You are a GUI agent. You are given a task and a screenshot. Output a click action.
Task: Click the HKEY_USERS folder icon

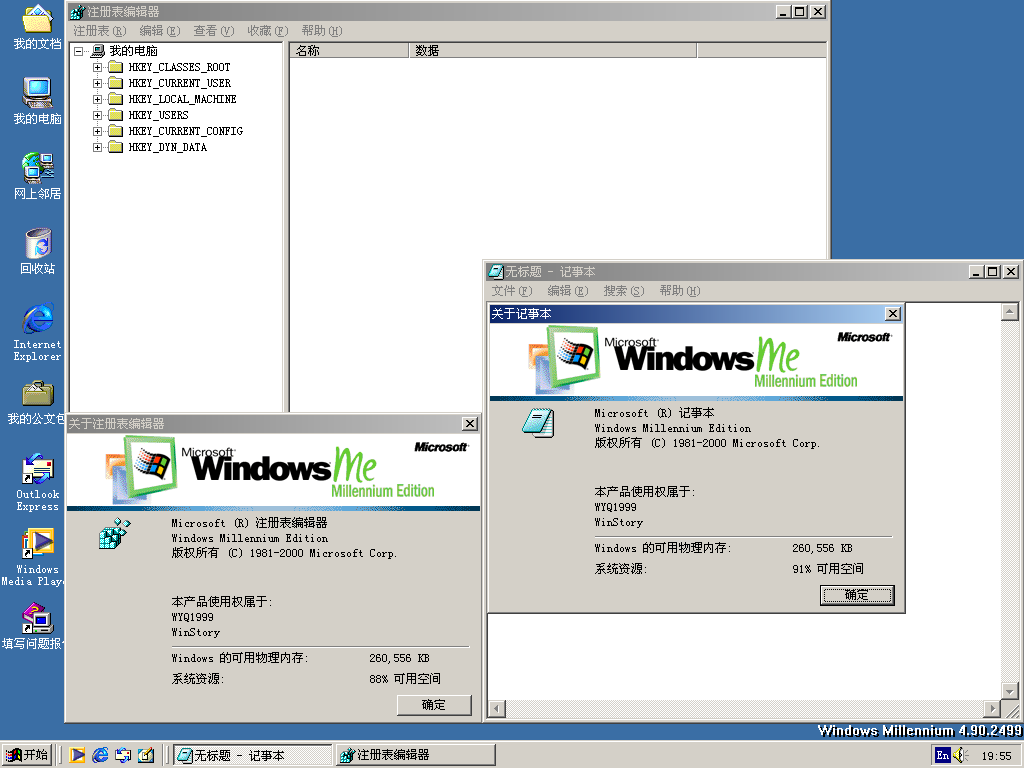click(x=116, y=115)
